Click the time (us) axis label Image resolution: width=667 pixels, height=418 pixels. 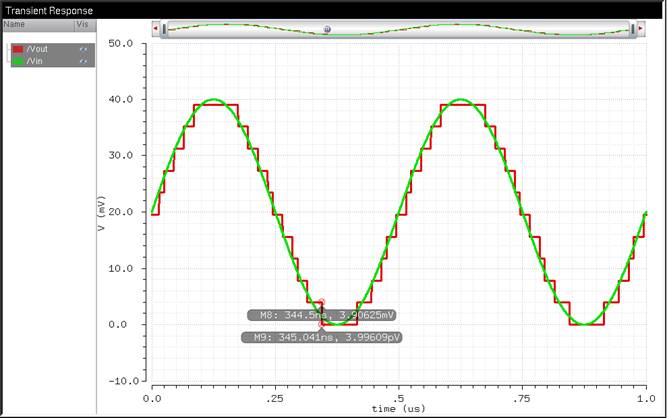pyautogui.click(x=399, y=409)
